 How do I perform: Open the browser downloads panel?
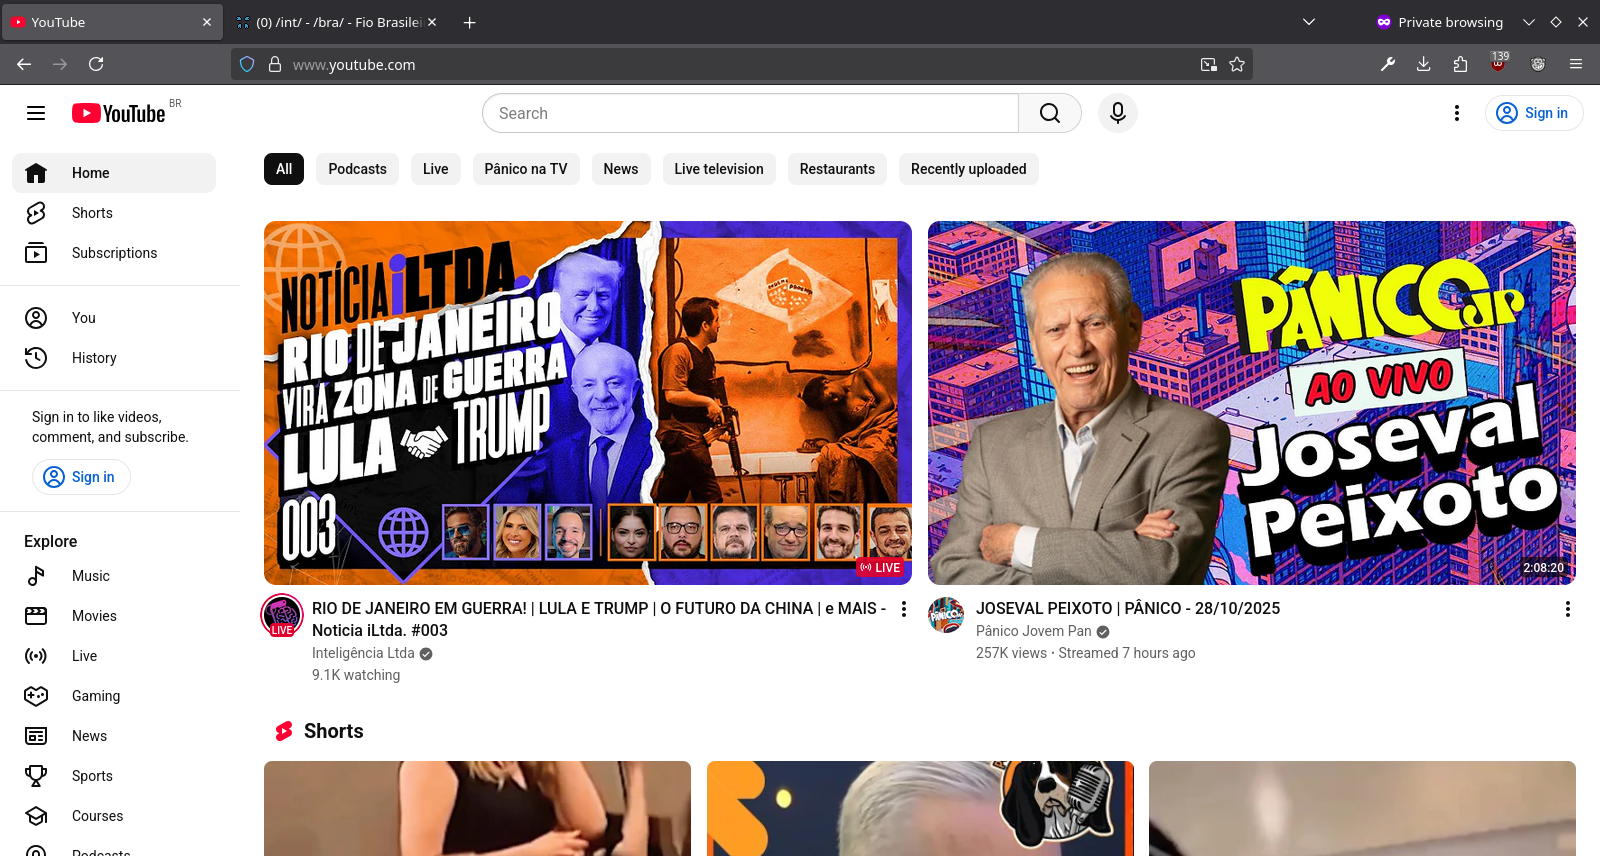(x=1424, y=64)
